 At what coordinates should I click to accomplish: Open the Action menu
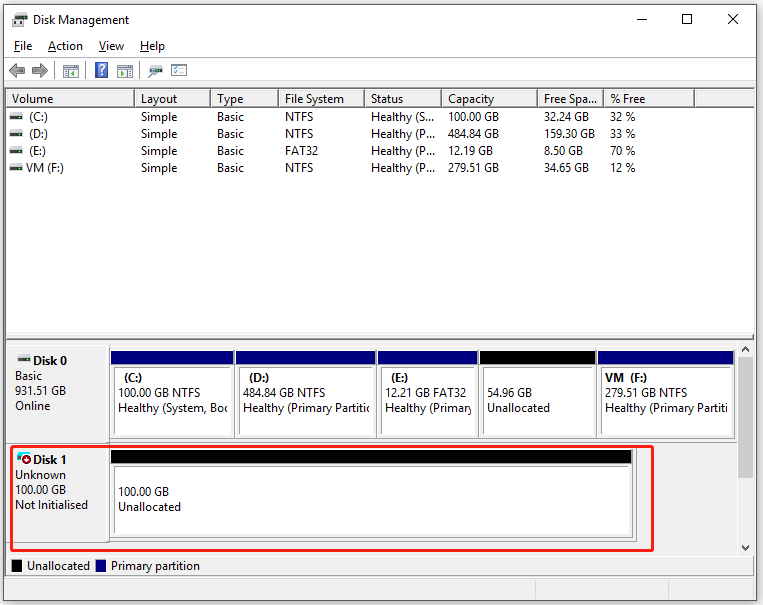coord(65,46)
